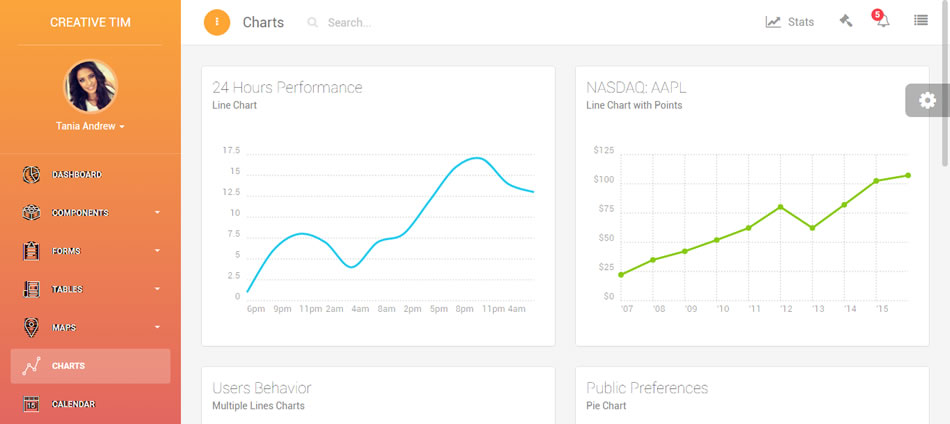The image size is (950, 424).
Task: Open the notifications bell icon
Action: [x=882, y=22]
